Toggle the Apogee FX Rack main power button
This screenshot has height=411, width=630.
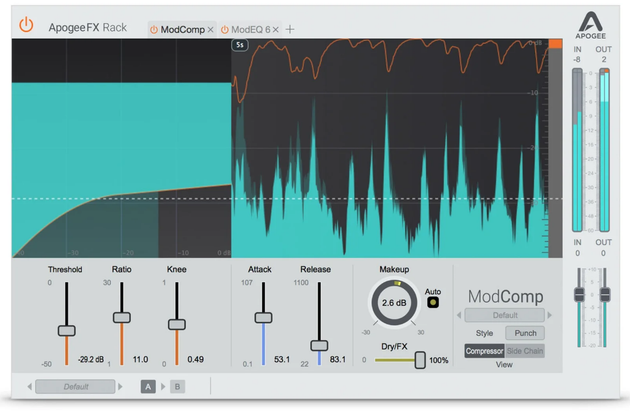coord(26,25)
